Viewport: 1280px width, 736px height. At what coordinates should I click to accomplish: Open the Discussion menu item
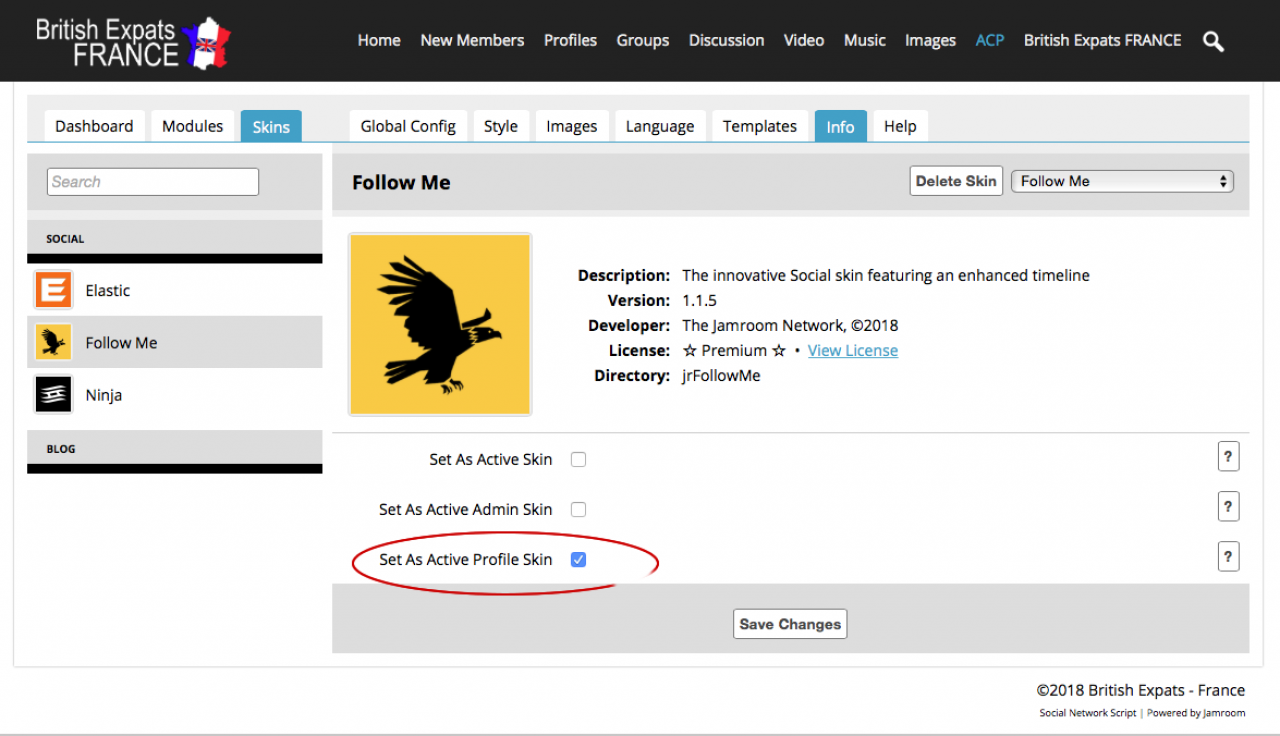(727, 40)
